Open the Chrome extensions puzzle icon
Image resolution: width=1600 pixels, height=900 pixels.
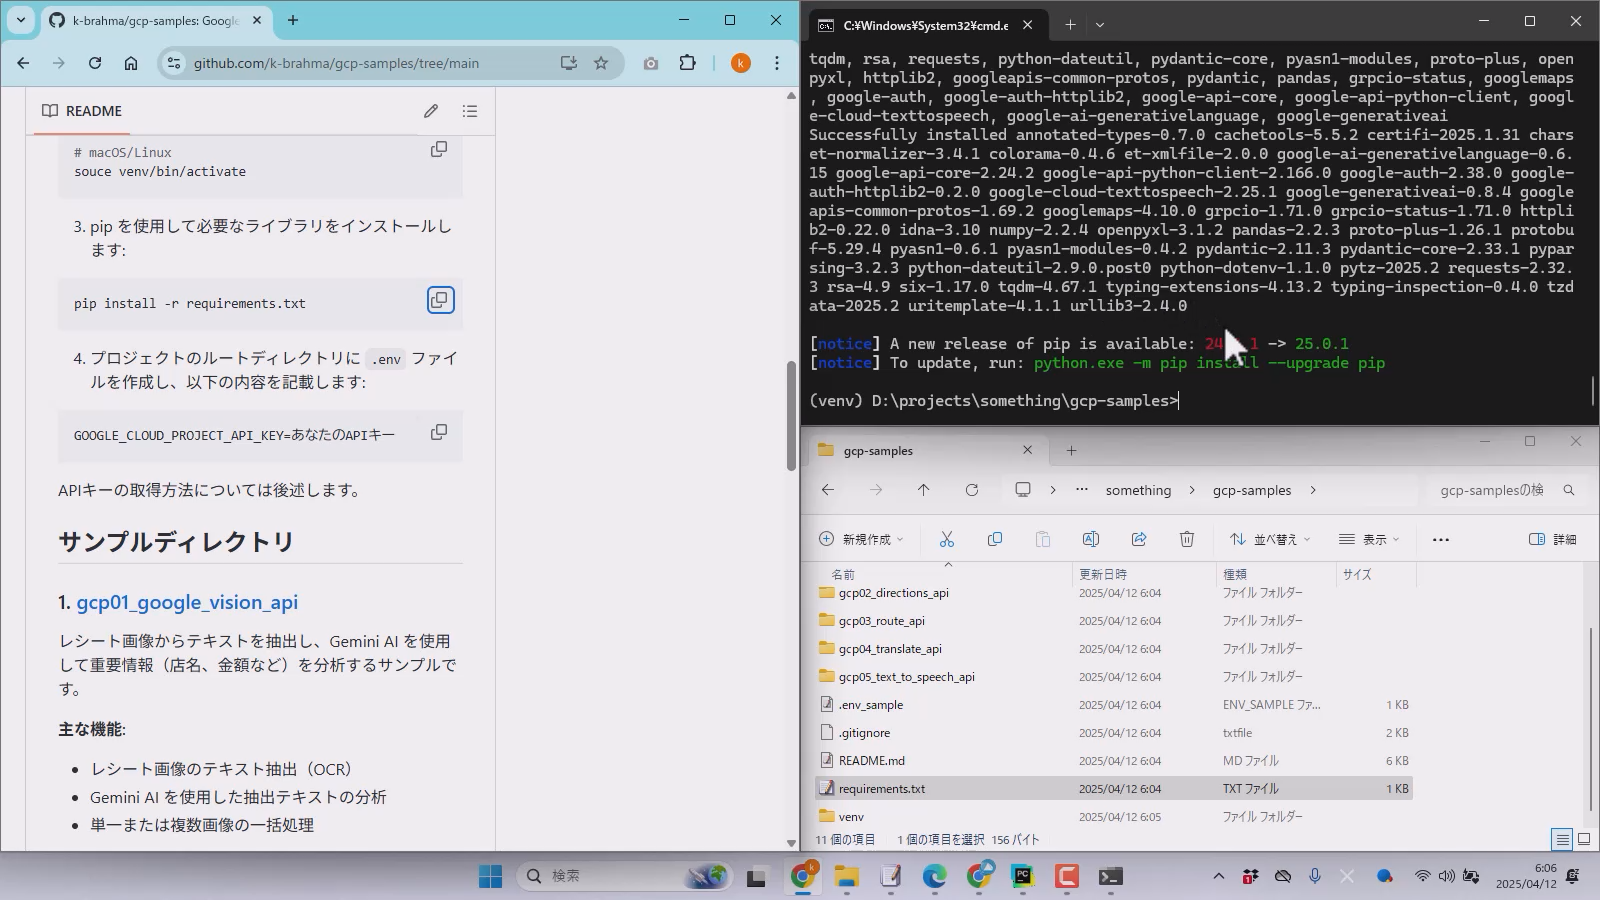click(x=688, y=63)
